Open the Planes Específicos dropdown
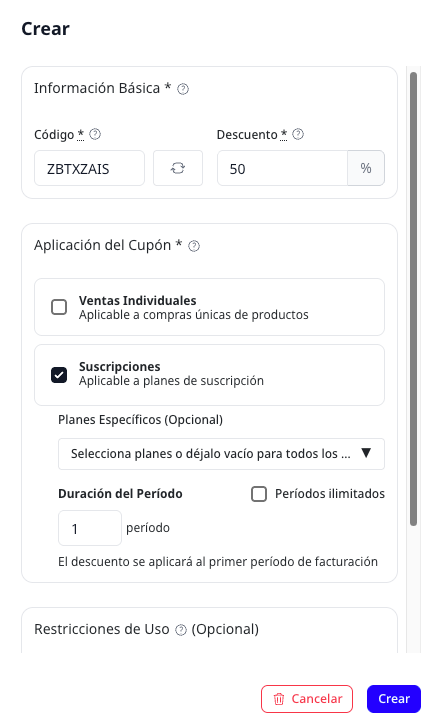The image size is (442, 725). click(x=221, y=454)
